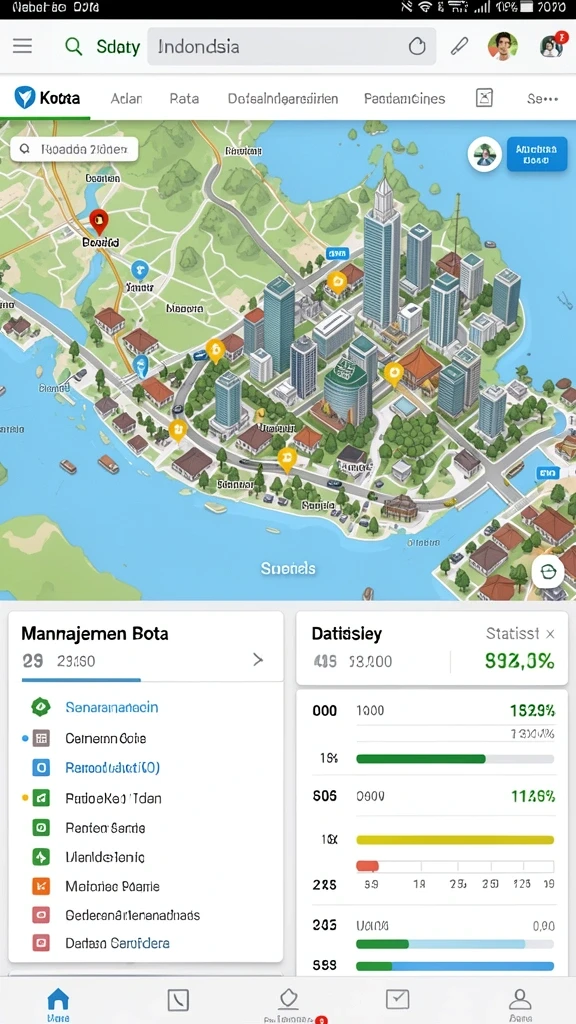Image resolution: width=576 pixels, height=1024 pixels.
Task: Expand the Se... overflow tab
Action: (542, 99)
